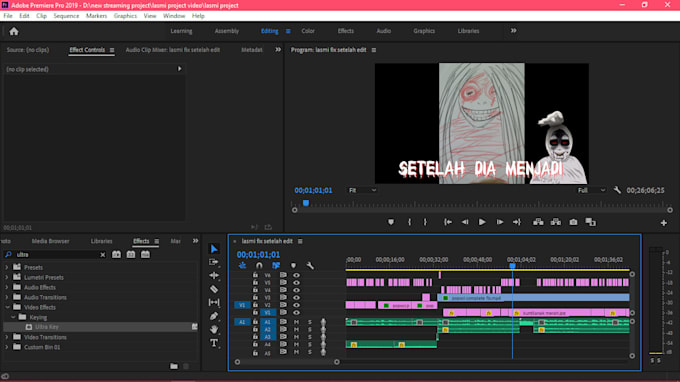
Task: Collapse the Keying subfolder
Action: pos(13,317)
